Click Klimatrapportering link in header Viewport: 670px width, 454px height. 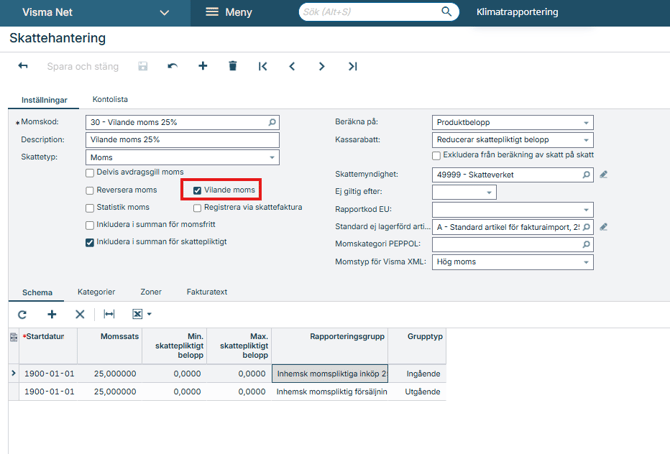tap(518, 12)
